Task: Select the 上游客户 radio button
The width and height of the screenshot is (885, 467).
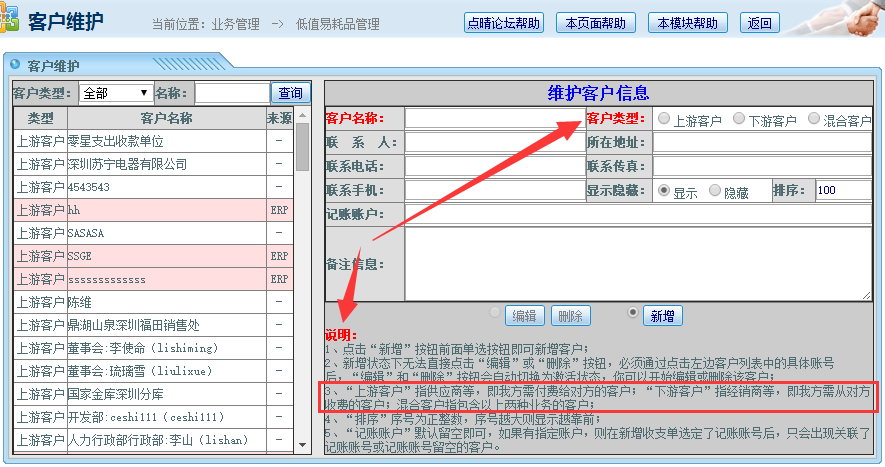Action: point(664,119)
